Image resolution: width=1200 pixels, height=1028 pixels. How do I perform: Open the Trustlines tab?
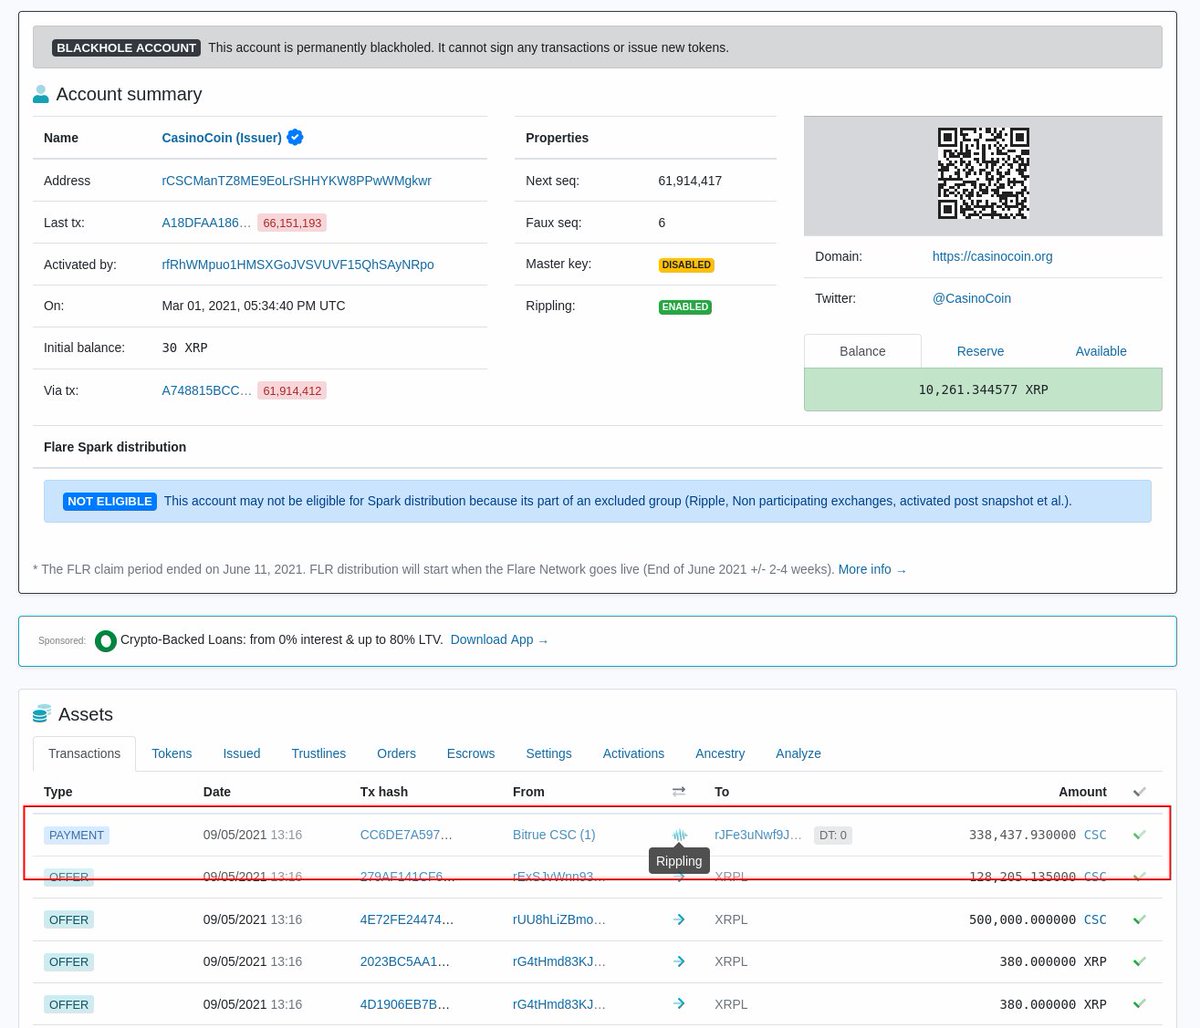319,753
